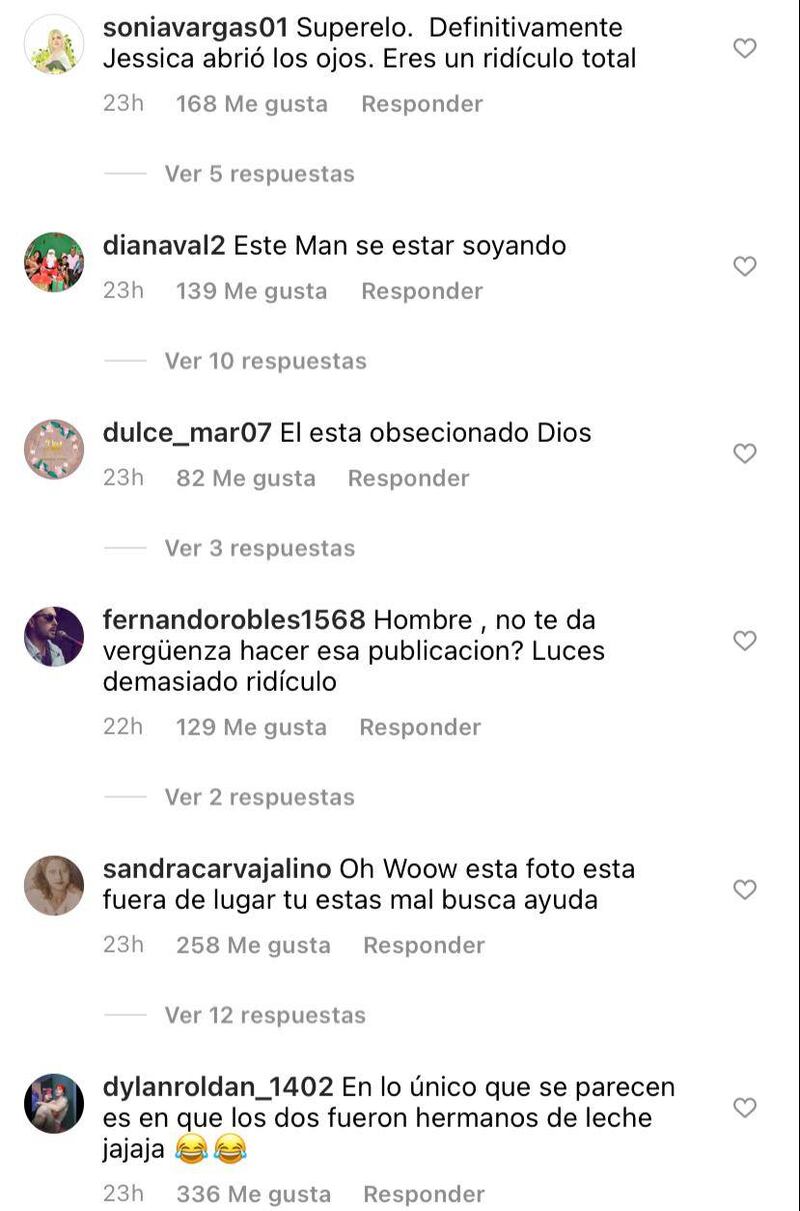Like soniavargas01's comment with the heart icon
Viewport: 800px width, 1211px height.
coord(745,48)
